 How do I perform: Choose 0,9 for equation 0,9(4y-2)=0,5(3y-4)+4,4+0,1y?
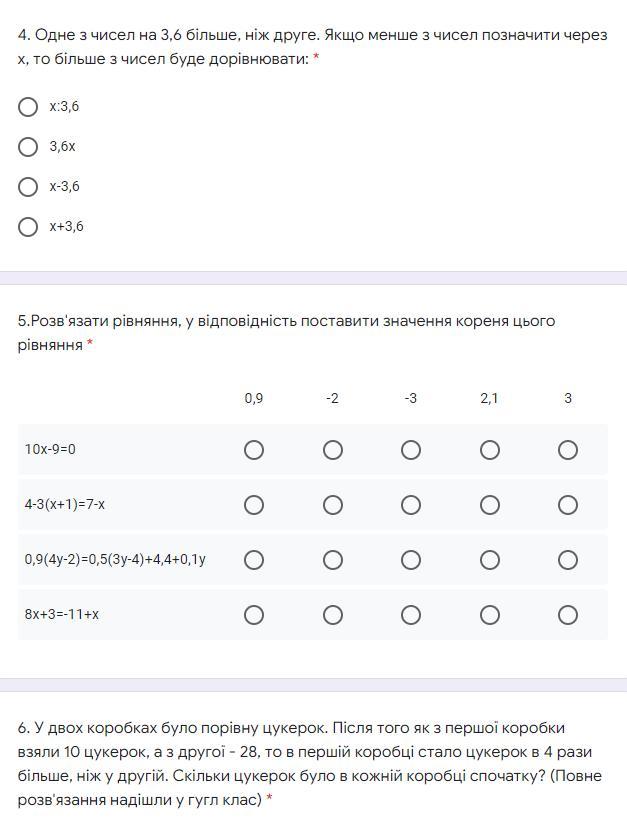254,560
